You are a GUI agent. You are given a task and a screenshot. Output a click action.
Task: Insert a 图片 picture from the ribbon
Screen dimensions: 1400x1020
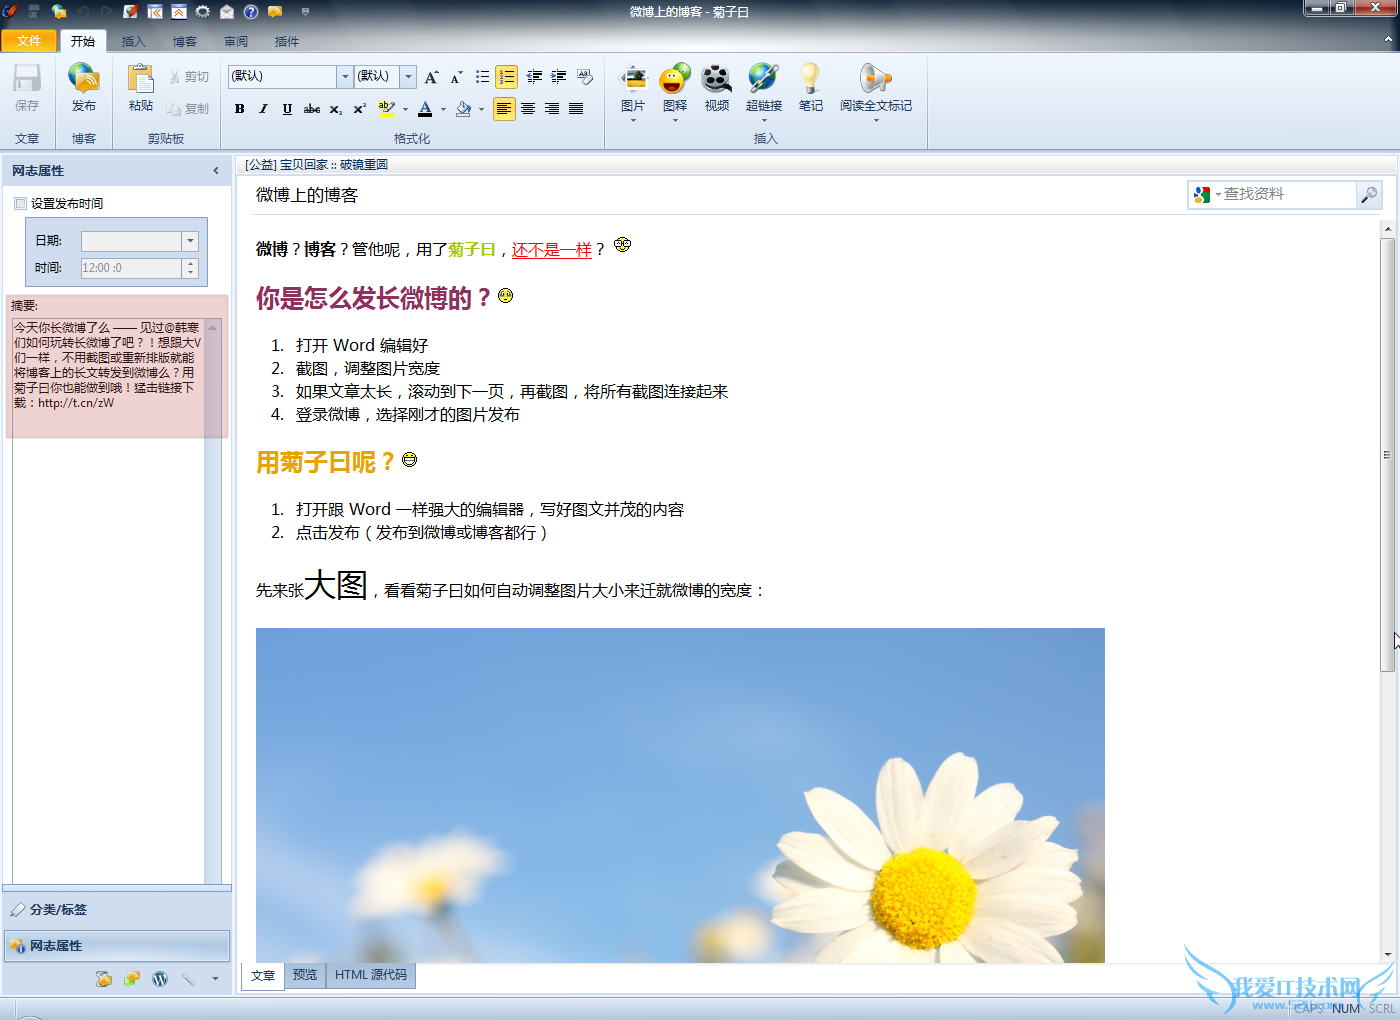(633, 79)
